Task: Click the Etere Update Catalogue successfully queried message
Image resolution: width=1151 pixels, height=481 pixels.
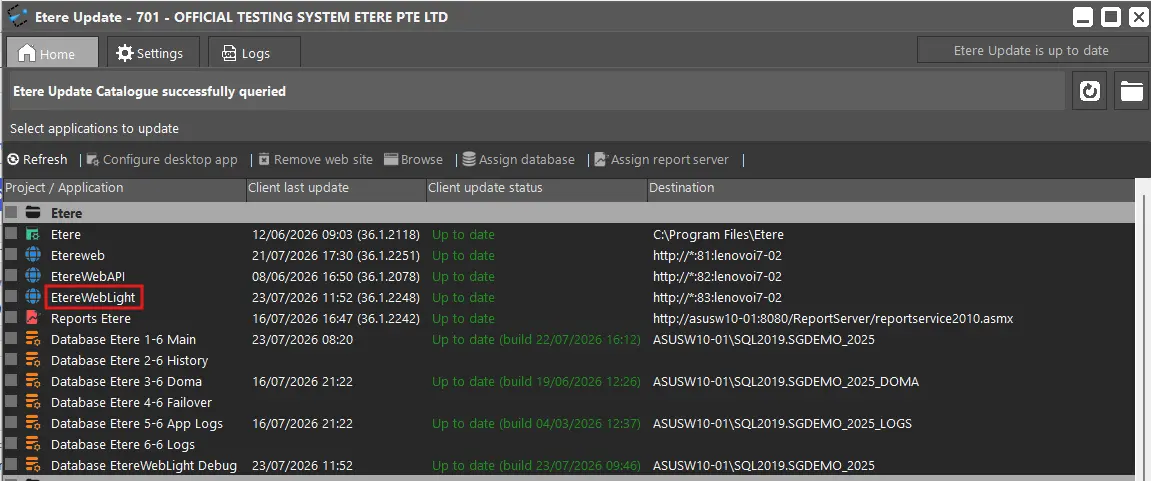Action: coord(150,92)
